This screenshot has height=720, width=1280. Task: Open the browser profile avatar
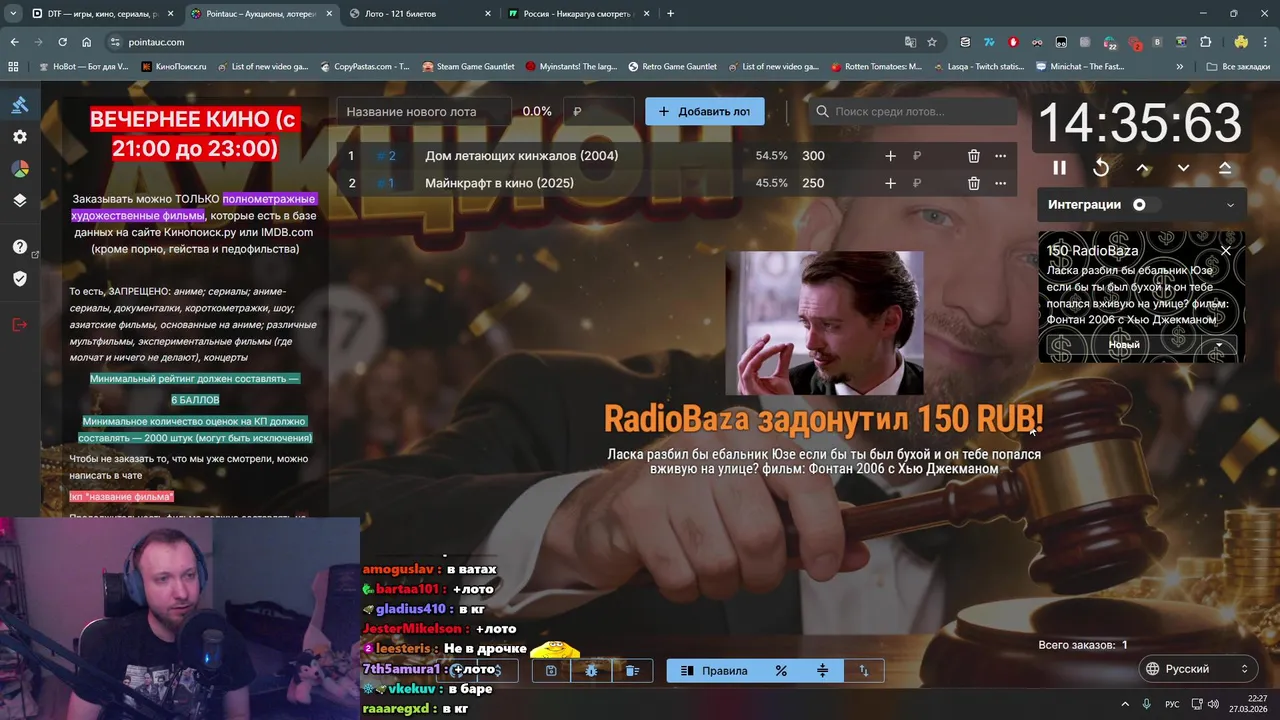pos(1241,42)
